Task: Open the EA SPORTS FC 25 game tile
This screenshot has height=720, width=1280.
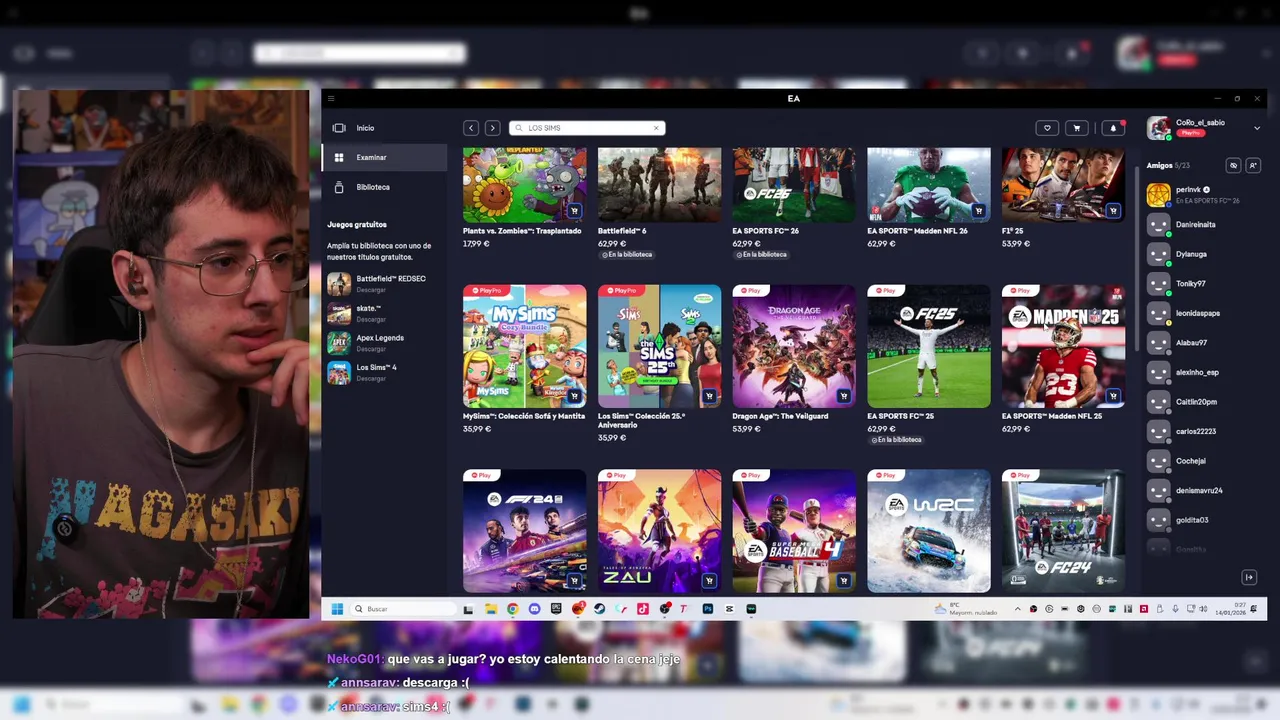Action: click(929, 346)
